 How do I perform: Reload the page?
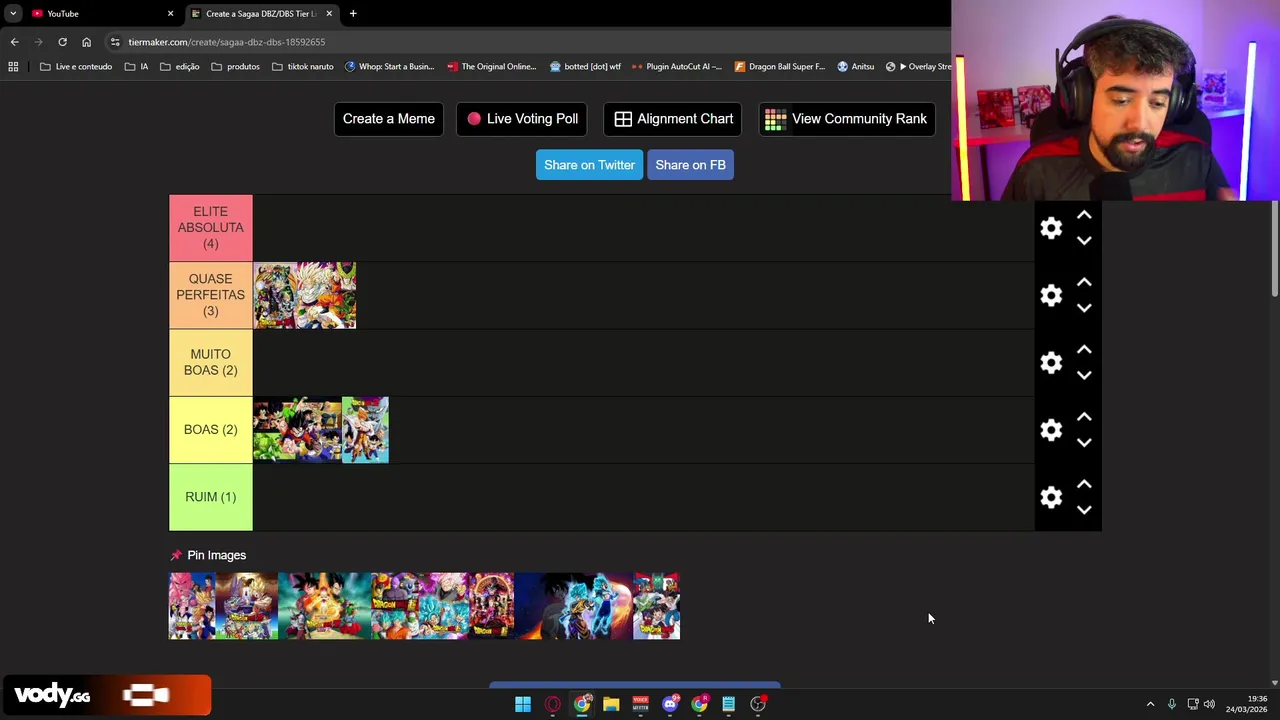(x=62, y=42)
